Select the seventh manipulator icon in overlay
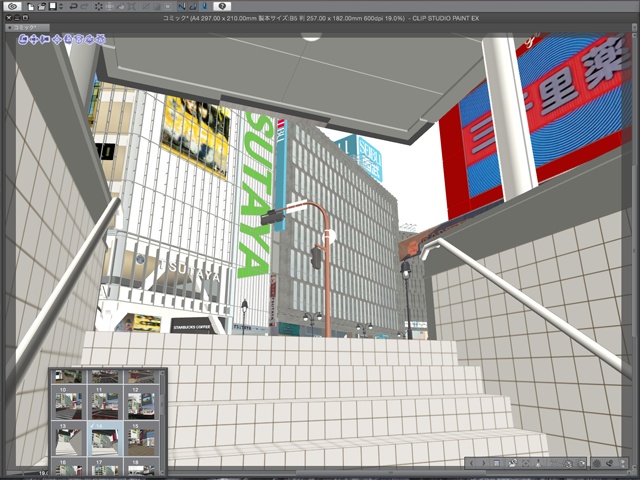This screenshot has width=640, height=480. point(90,39)
